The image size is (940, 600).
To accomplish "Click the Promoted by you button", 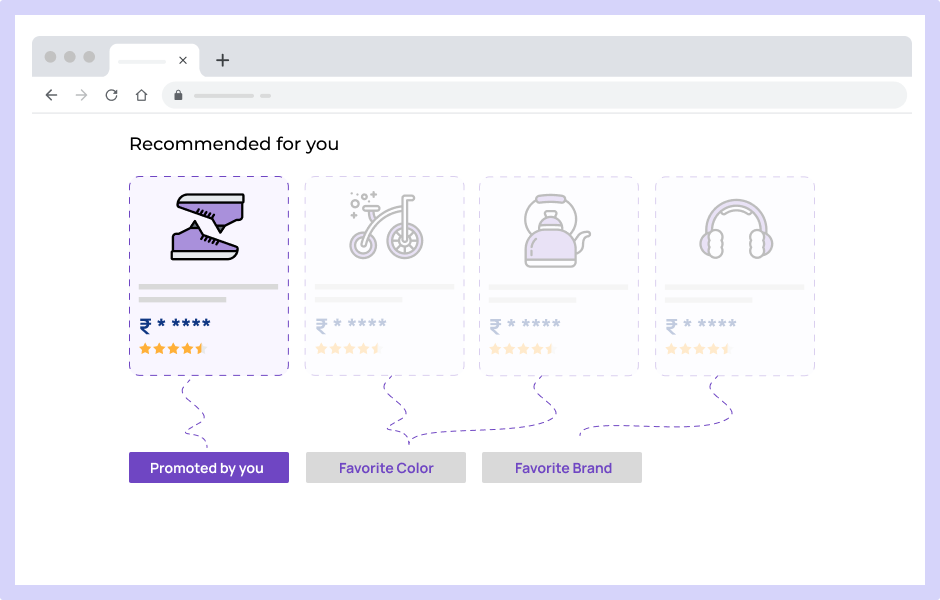I will coord(208,468).
